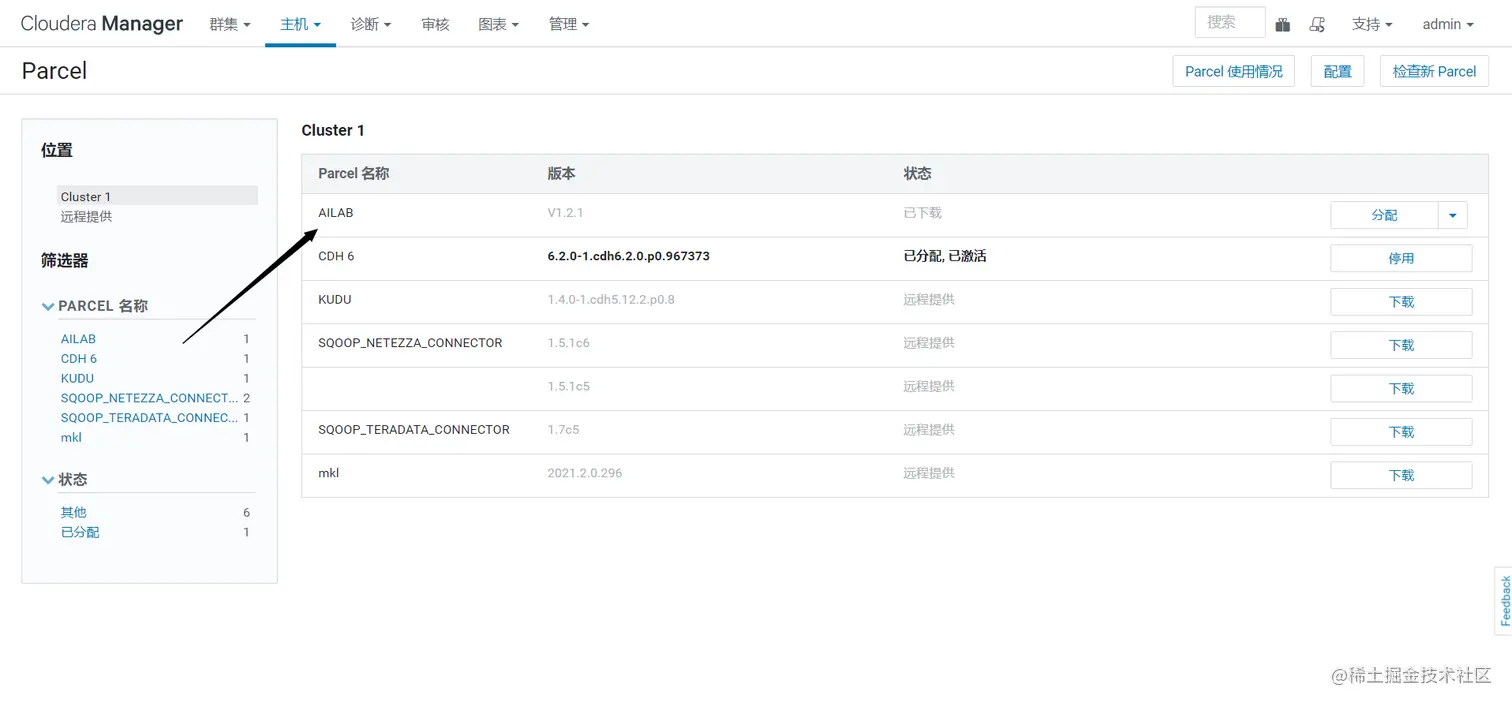Open the Feedback side tab

[1504, 601]
